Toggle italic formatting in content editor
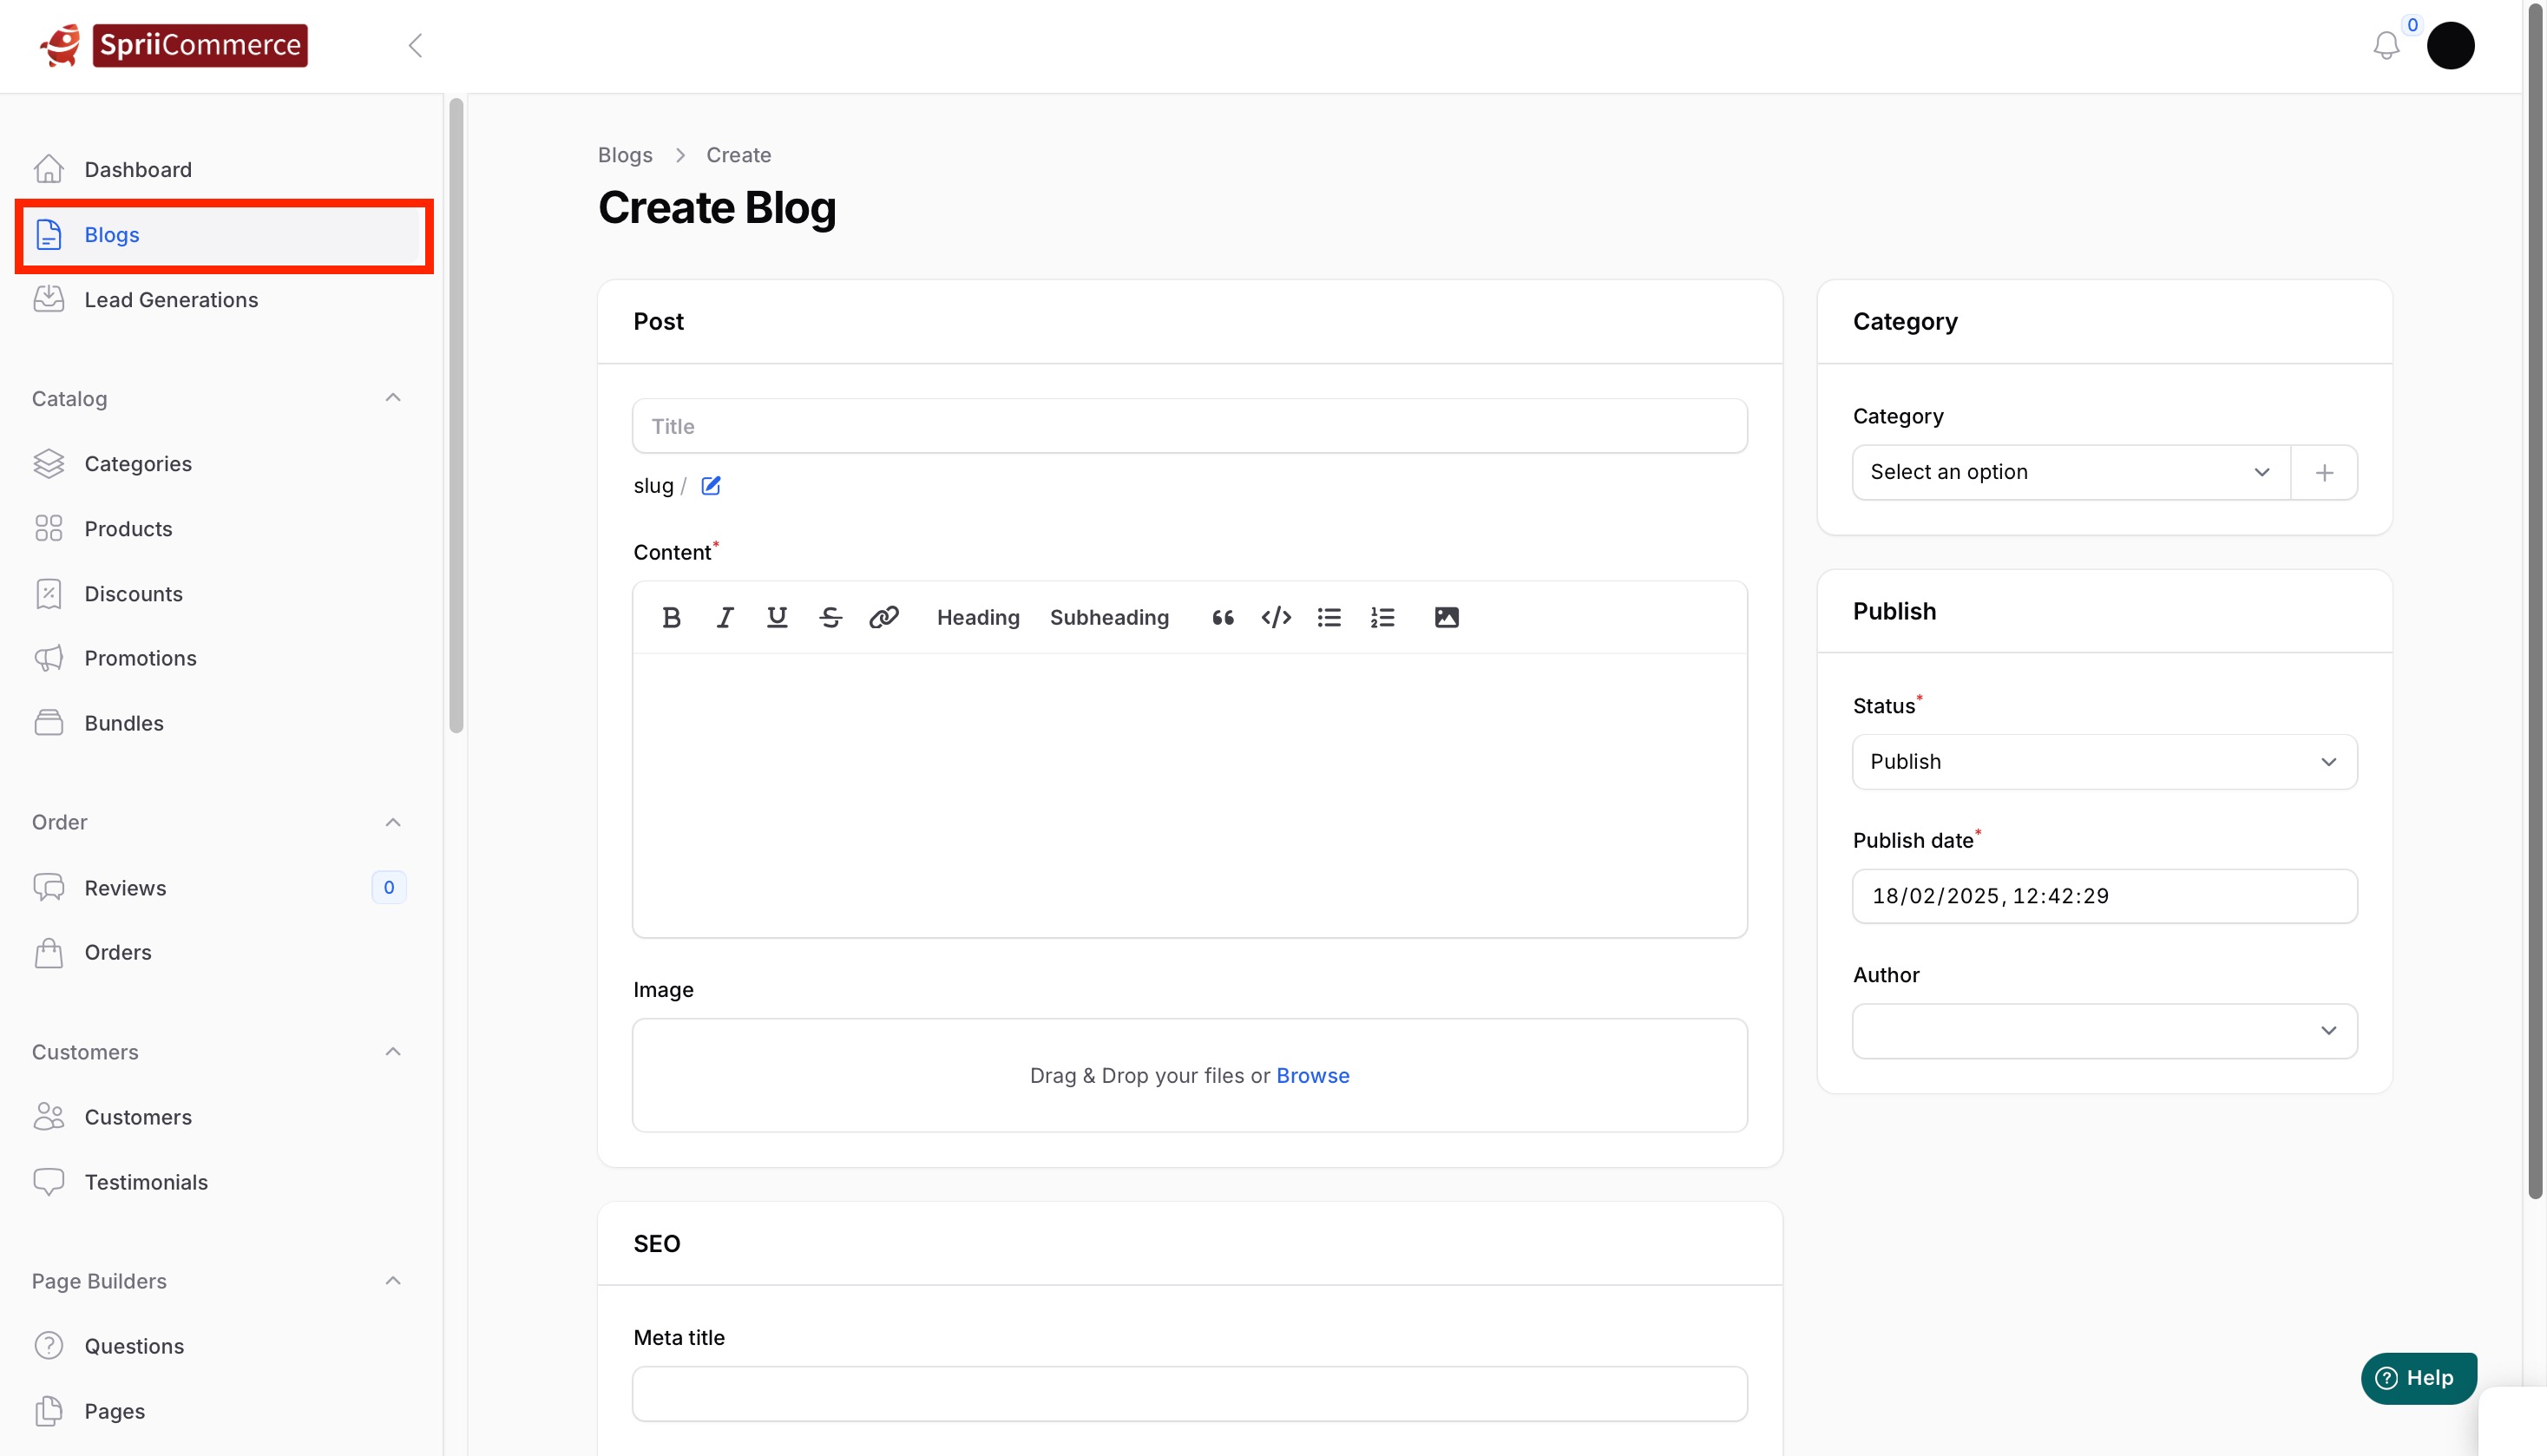Screen dimensions: 2547x1456 [x=725, y=617]
